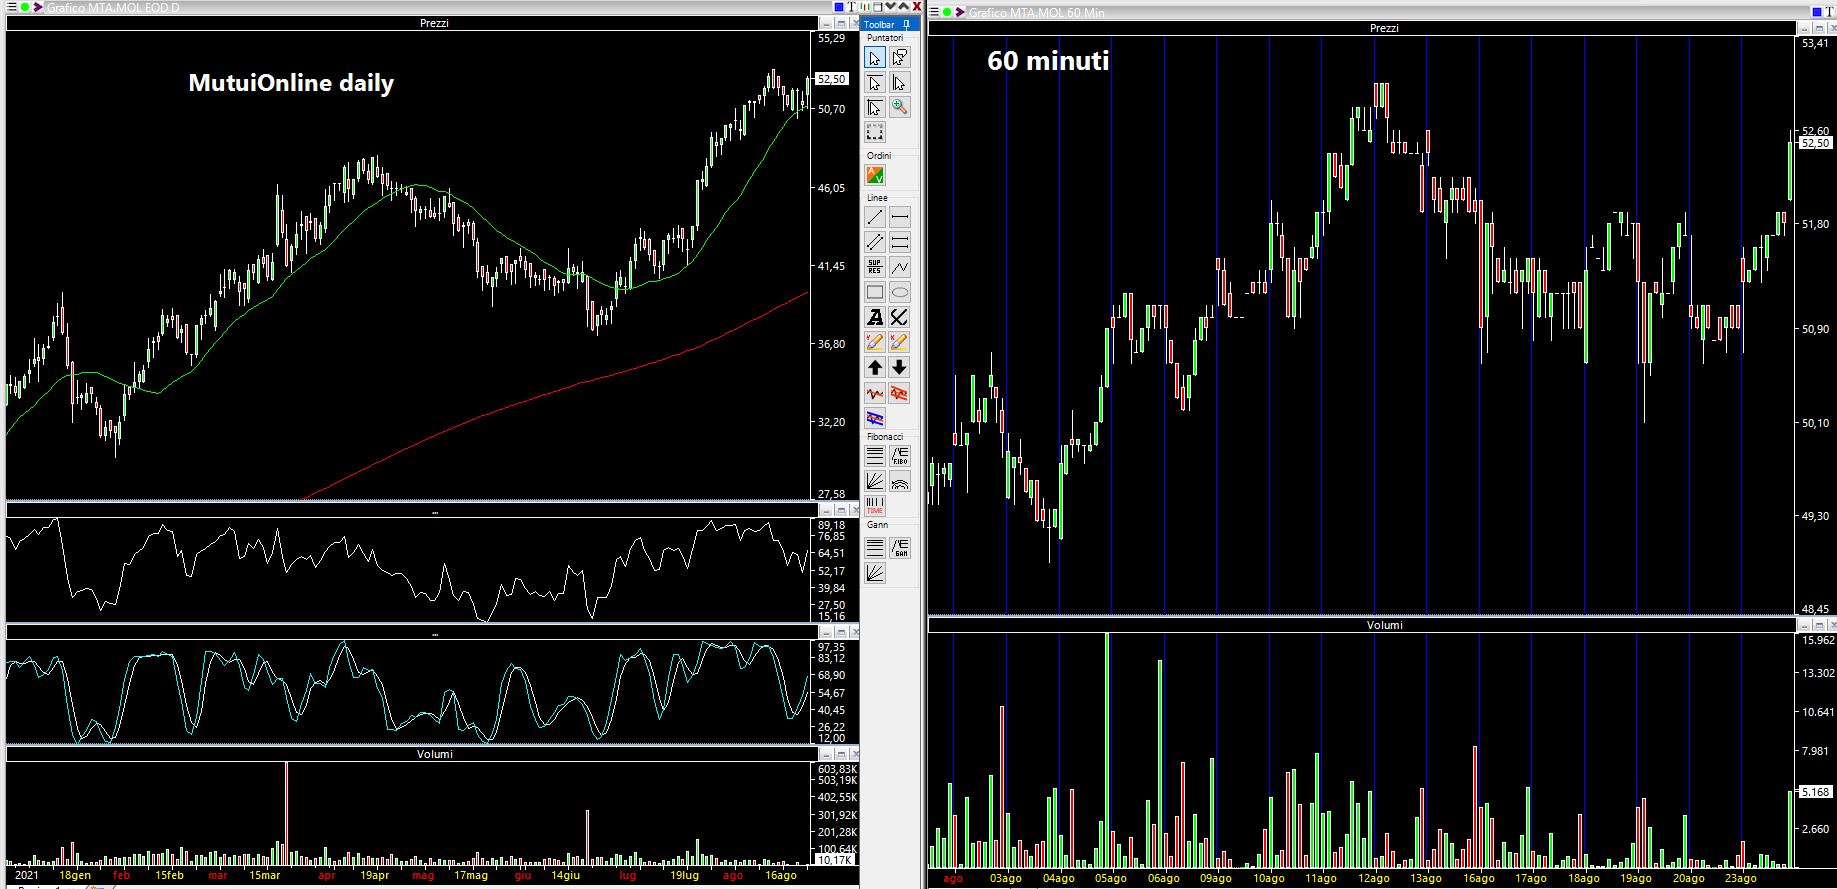This screenshot has width=1837, height=889.
Task: Click the 60 minuti chart label
Action: coord(1048,61)
